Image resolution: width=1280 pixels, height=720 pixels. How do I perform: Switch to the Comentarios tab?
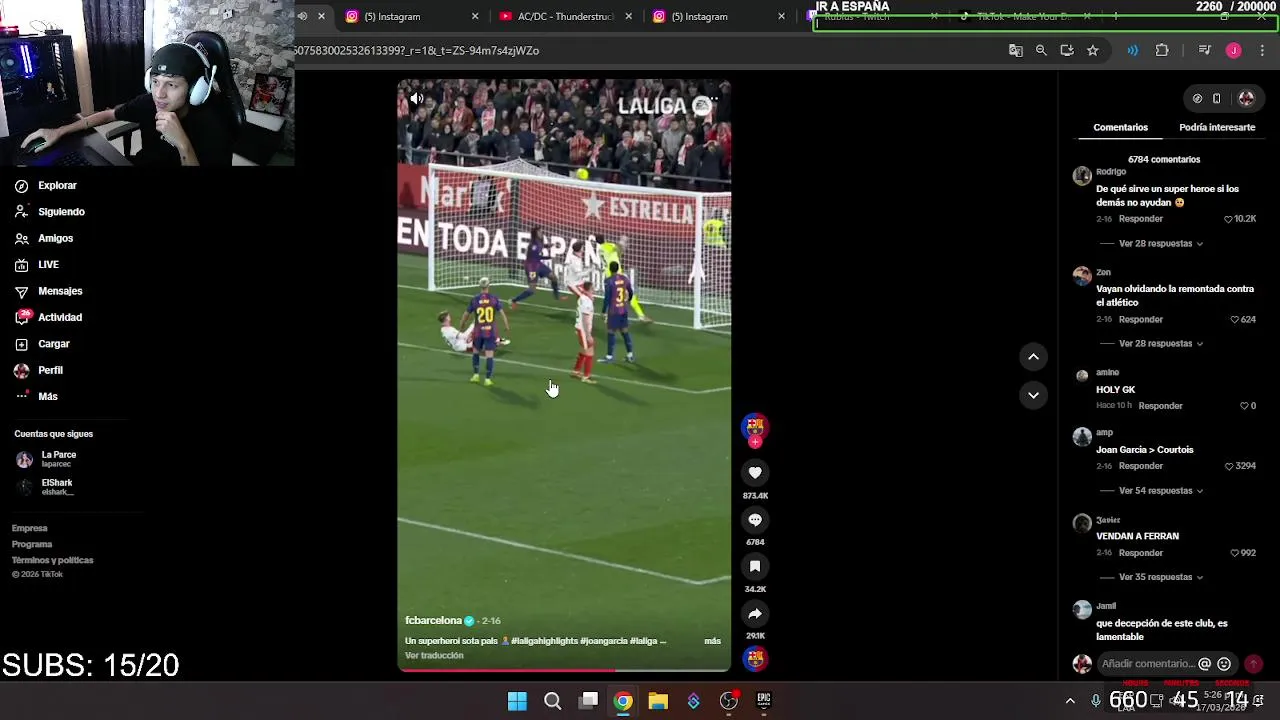tap(1120, 127)
